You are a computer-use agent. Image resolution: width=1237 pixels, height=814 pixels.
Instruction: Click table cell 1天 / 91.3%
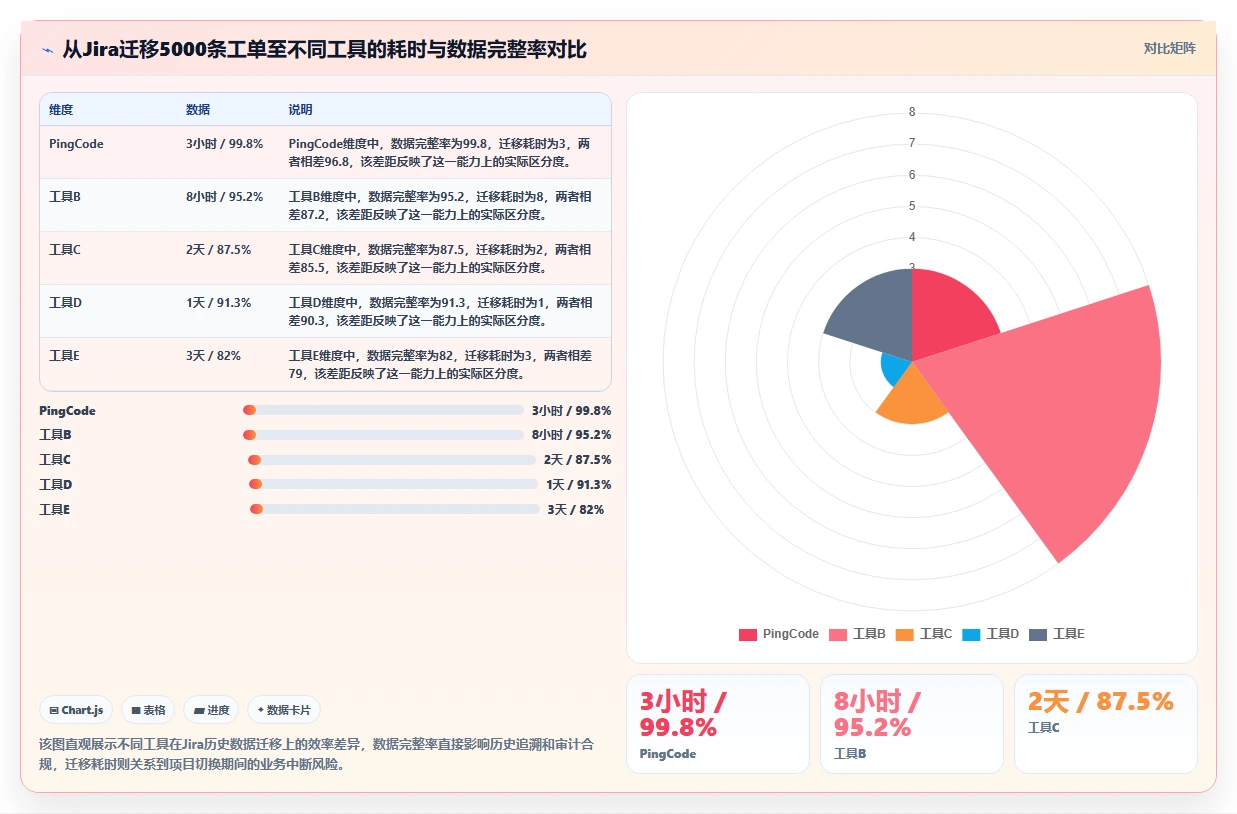pos(218,303)
